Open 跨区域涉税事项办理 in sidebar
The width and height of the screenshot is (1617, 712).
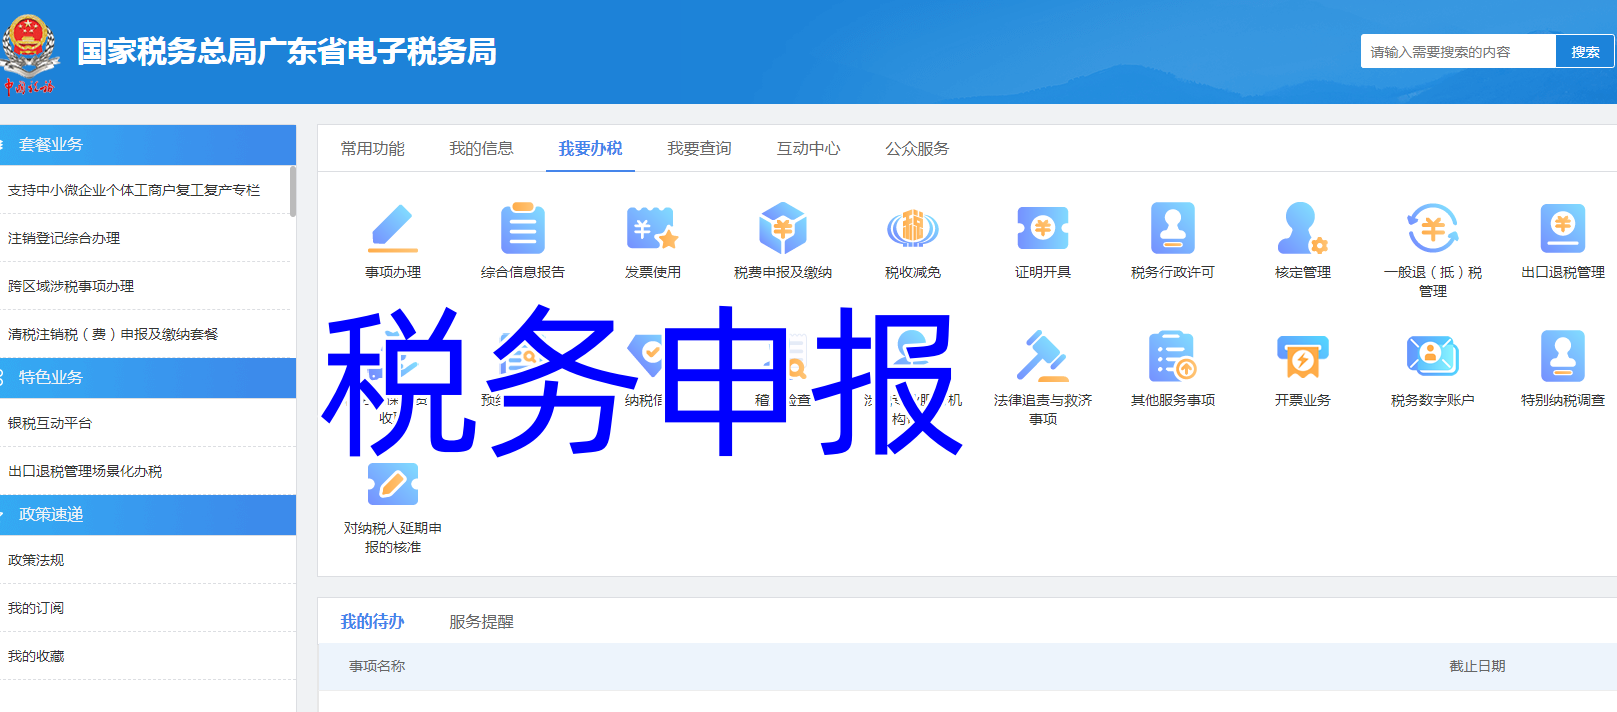[x=71, y=286]
